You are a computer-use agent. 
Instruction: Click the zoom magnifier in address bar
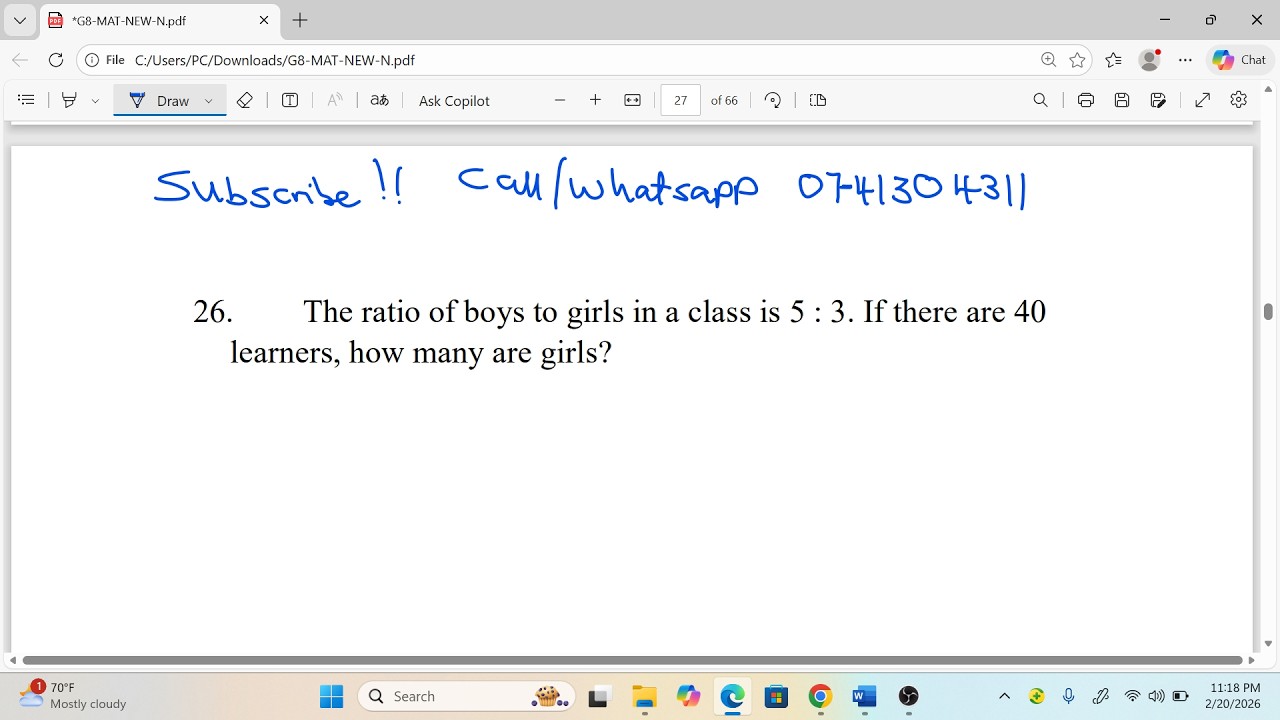coord(1048,60)
